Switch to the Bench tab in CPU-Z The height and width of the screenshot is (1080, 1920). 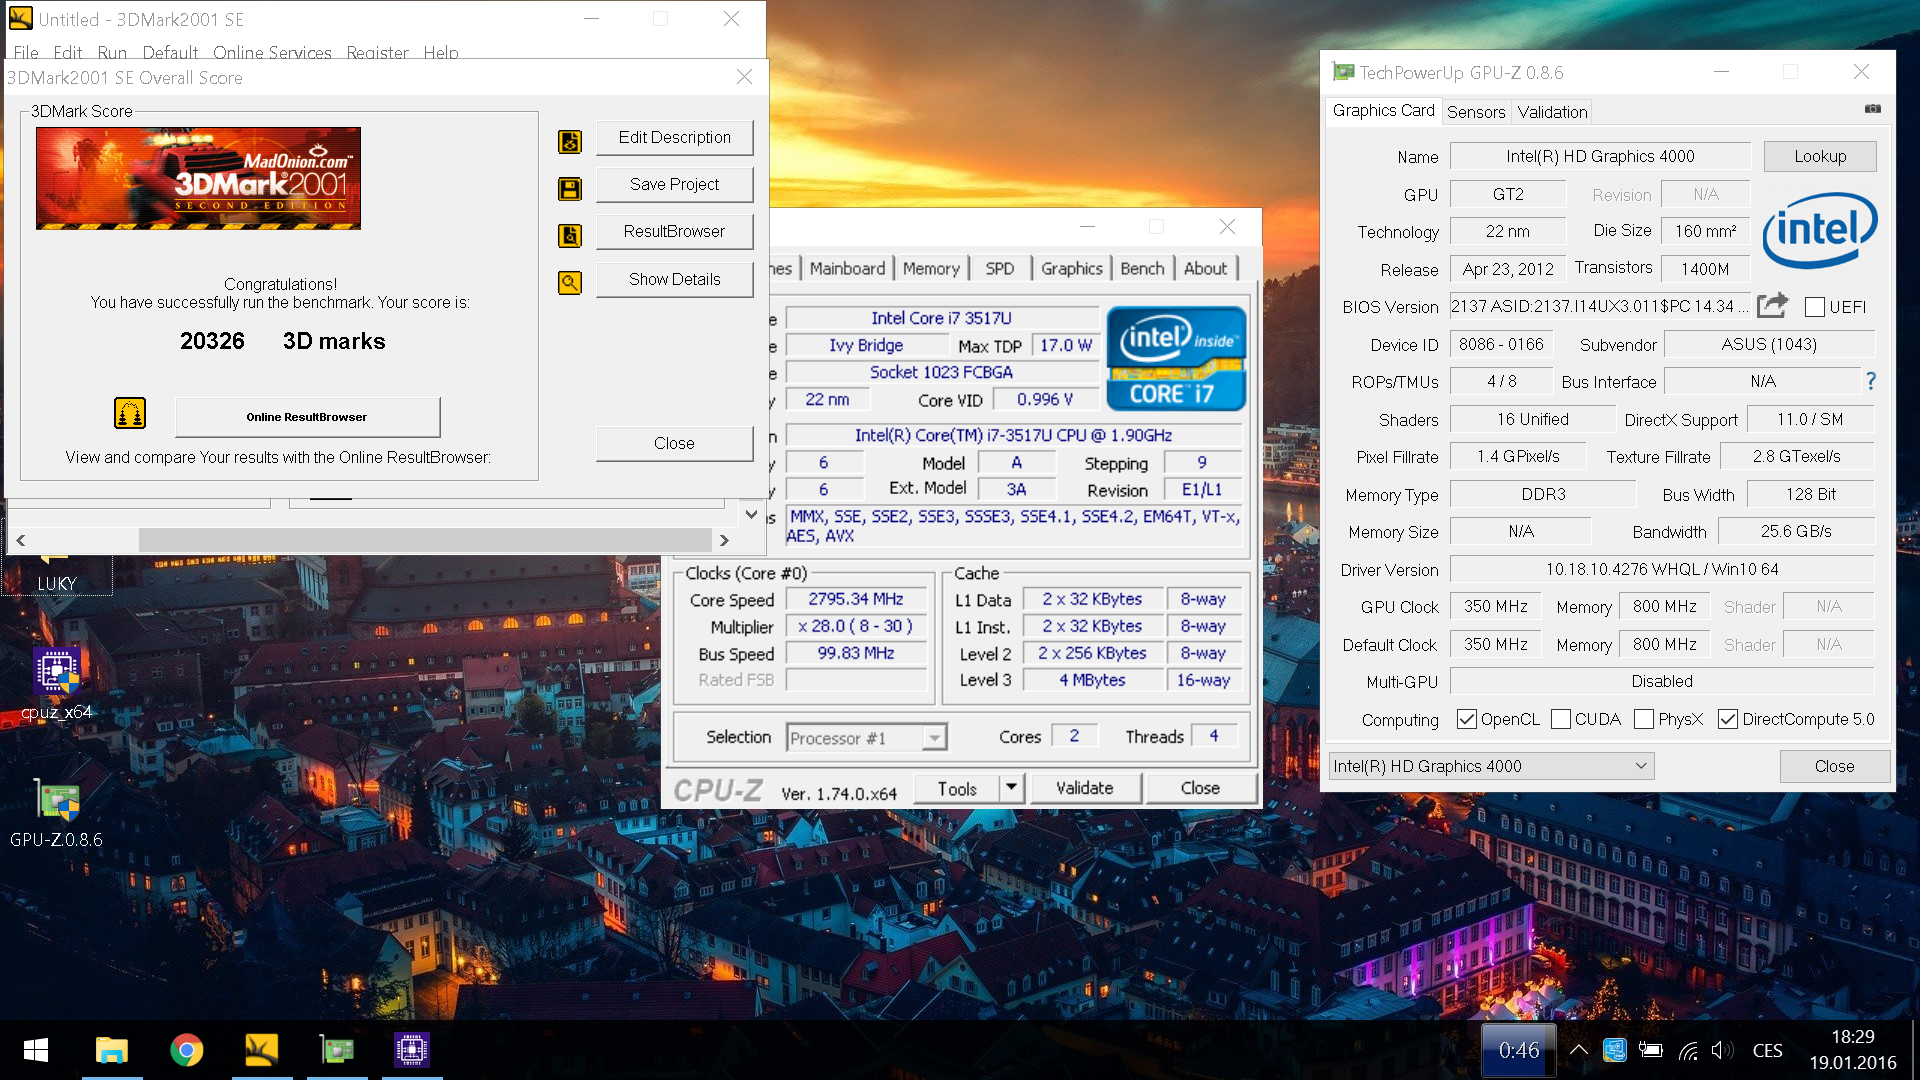tap(1142, 268)
